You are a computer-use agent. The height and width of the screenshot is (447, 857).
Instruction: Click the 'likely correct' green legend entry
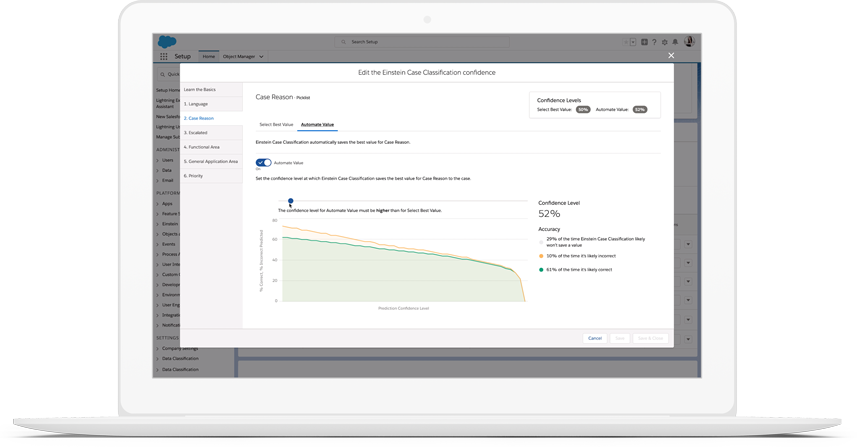point(576,269)
